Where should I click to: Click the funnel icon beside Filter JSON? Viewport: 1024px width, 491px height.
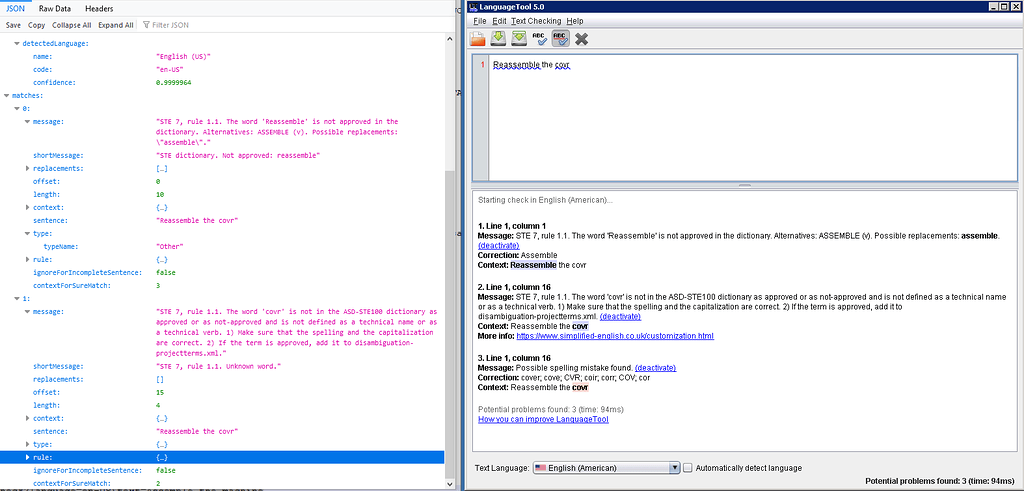coord(145,25)
